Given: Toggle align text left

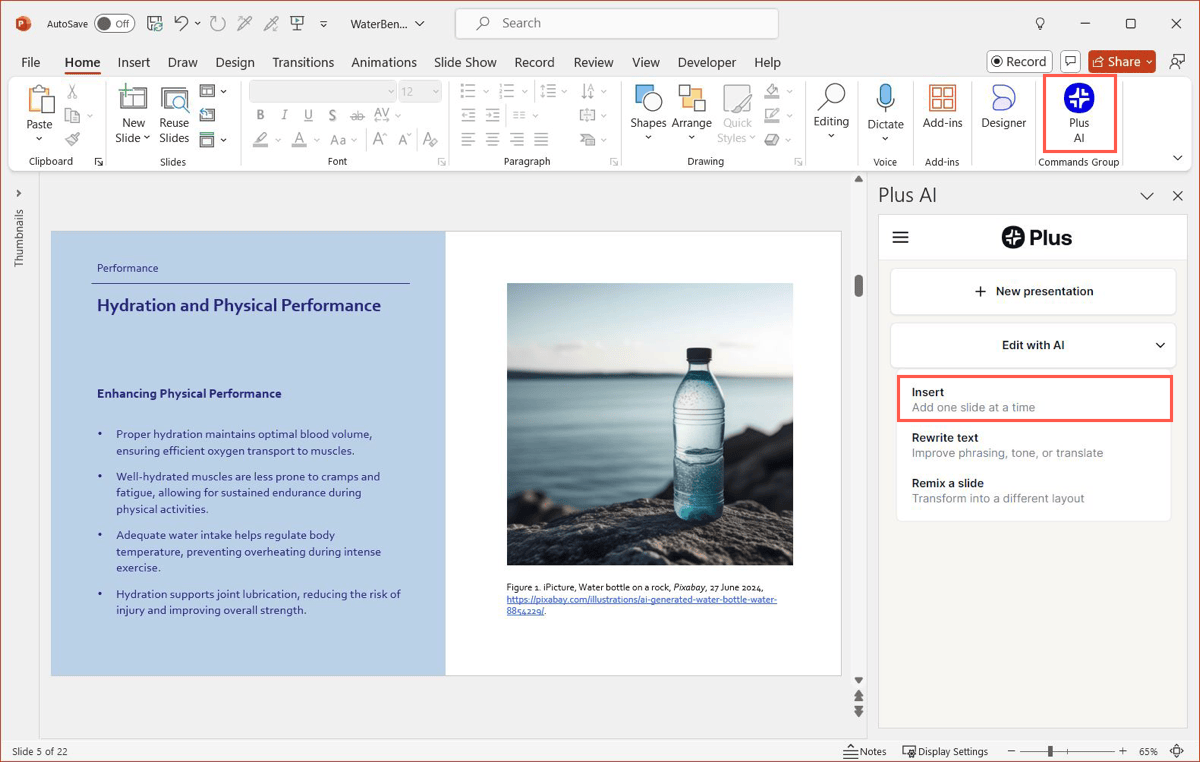Looking at the screenshot, I should point(468,140).
